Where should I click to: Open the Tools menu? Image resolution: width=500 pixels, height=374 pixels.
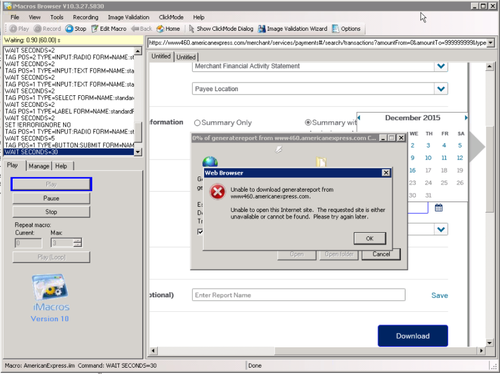pos(57,17)
